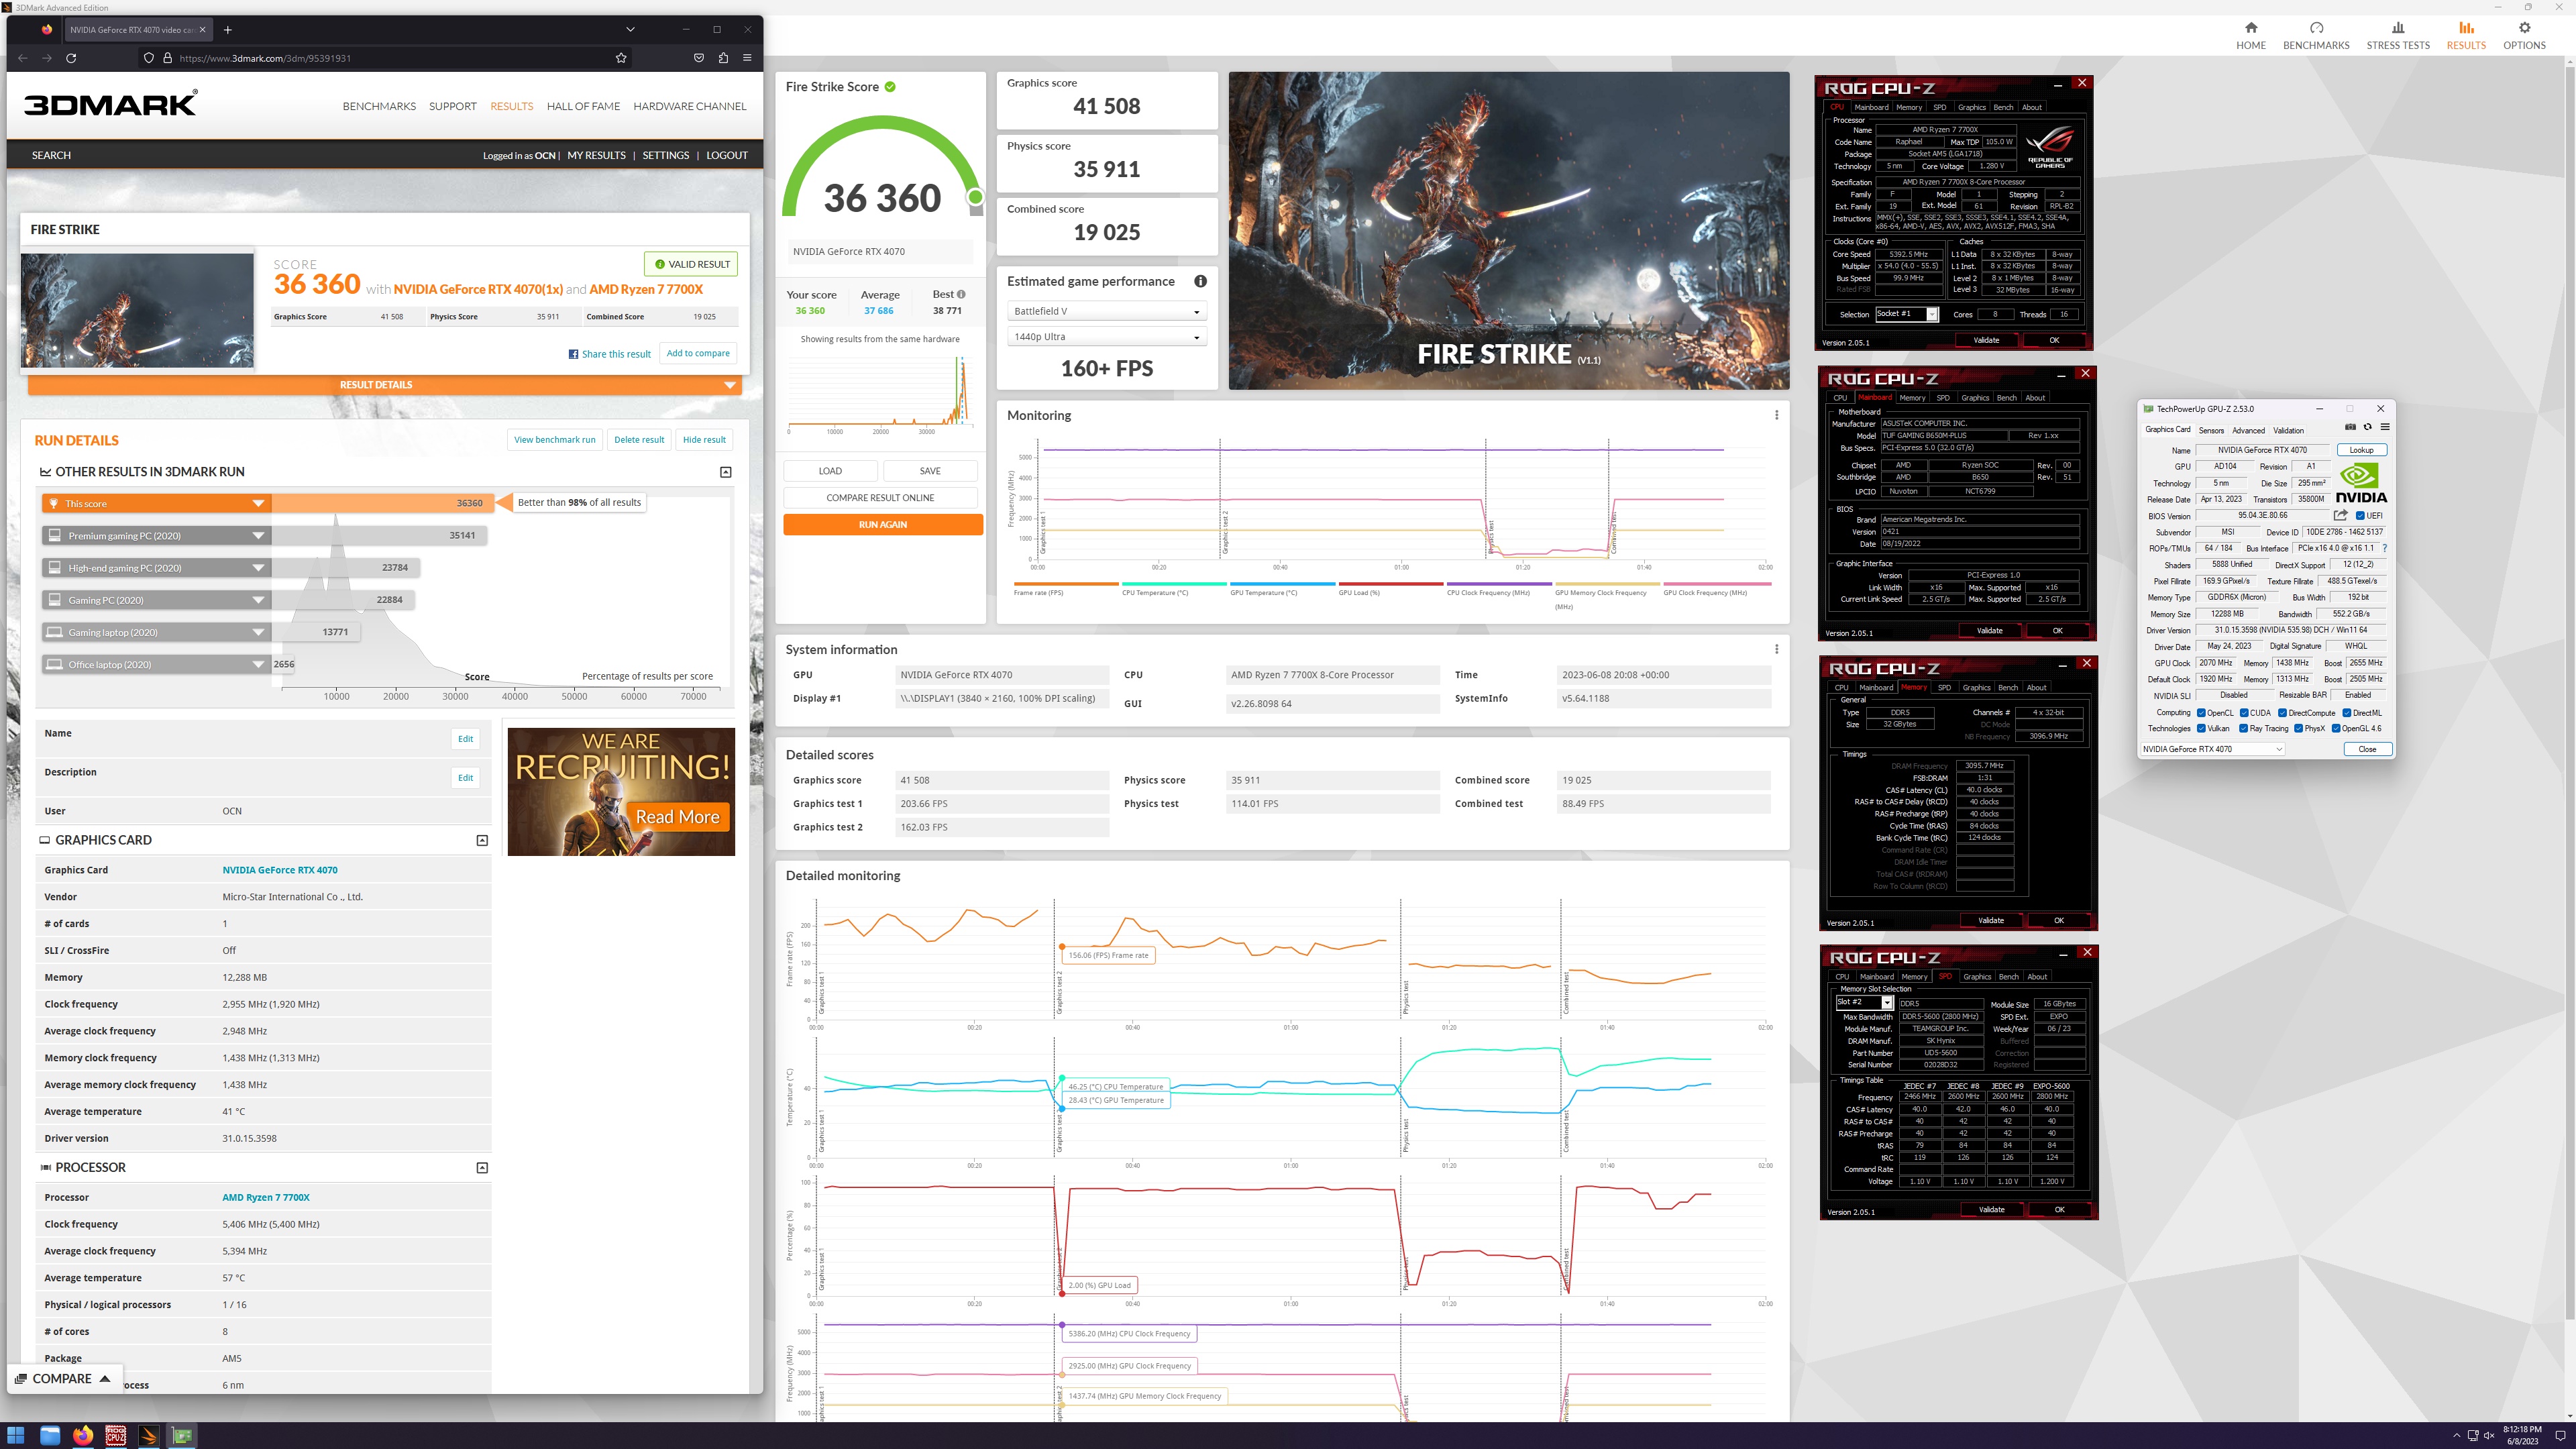Open File Explorer from the taskbar
This screenshot has width=2576, height=1449.
[49, 1435]
